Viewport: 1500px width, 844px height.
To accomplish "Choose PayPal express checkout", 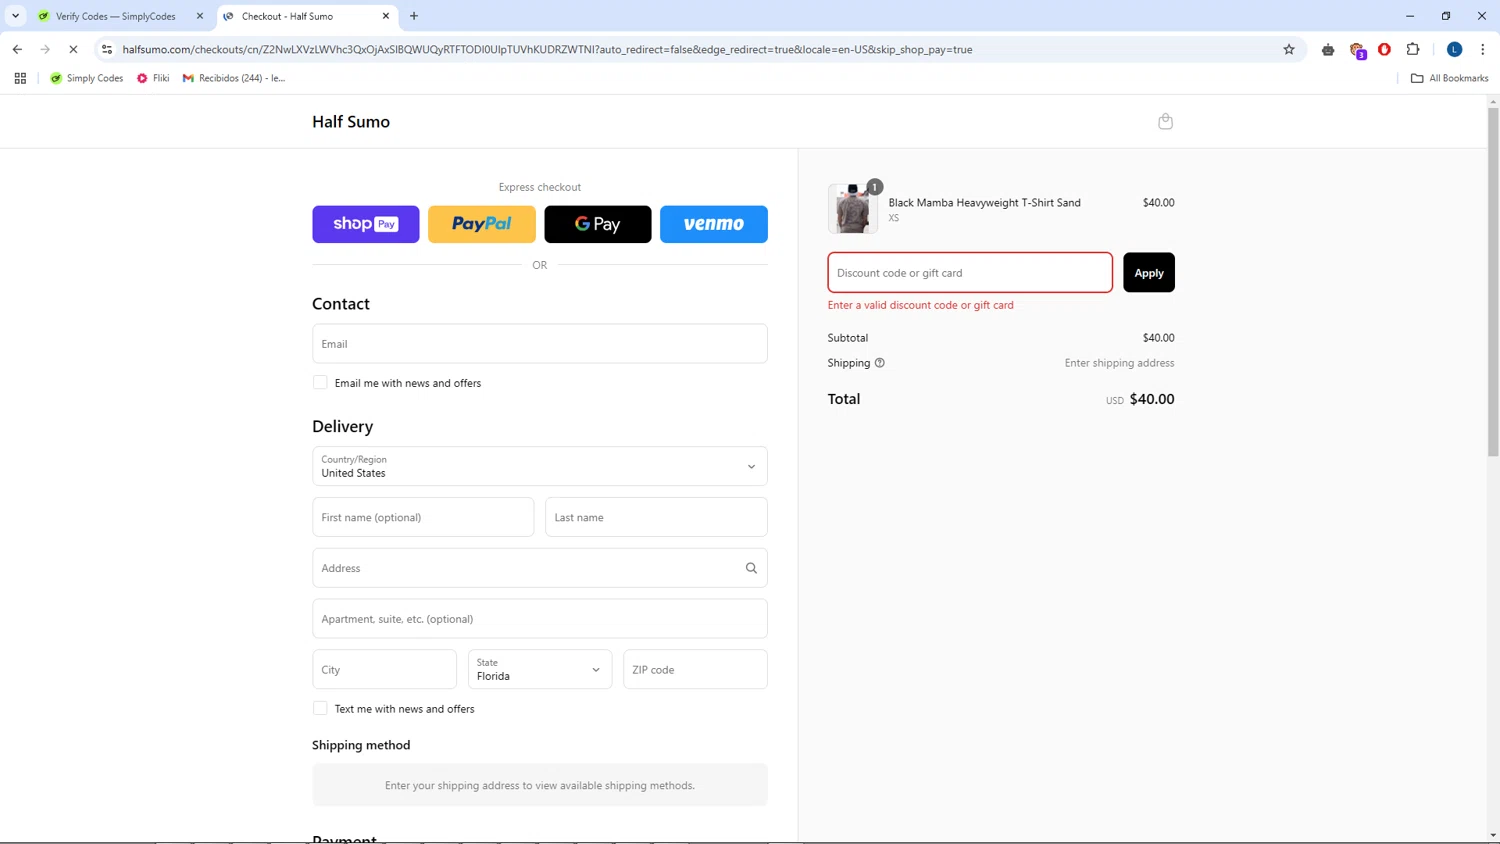I will point(482,224).
